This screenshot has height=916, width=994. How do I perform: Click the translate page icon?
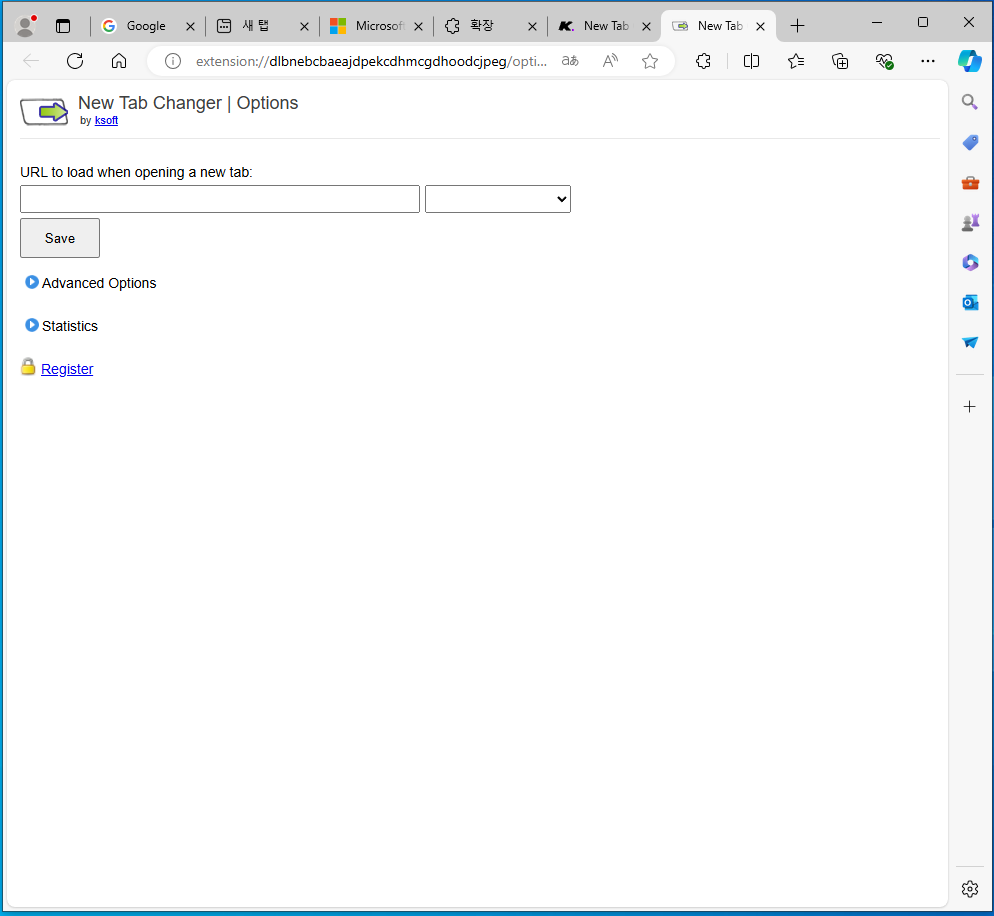click(x=570, y=61)
